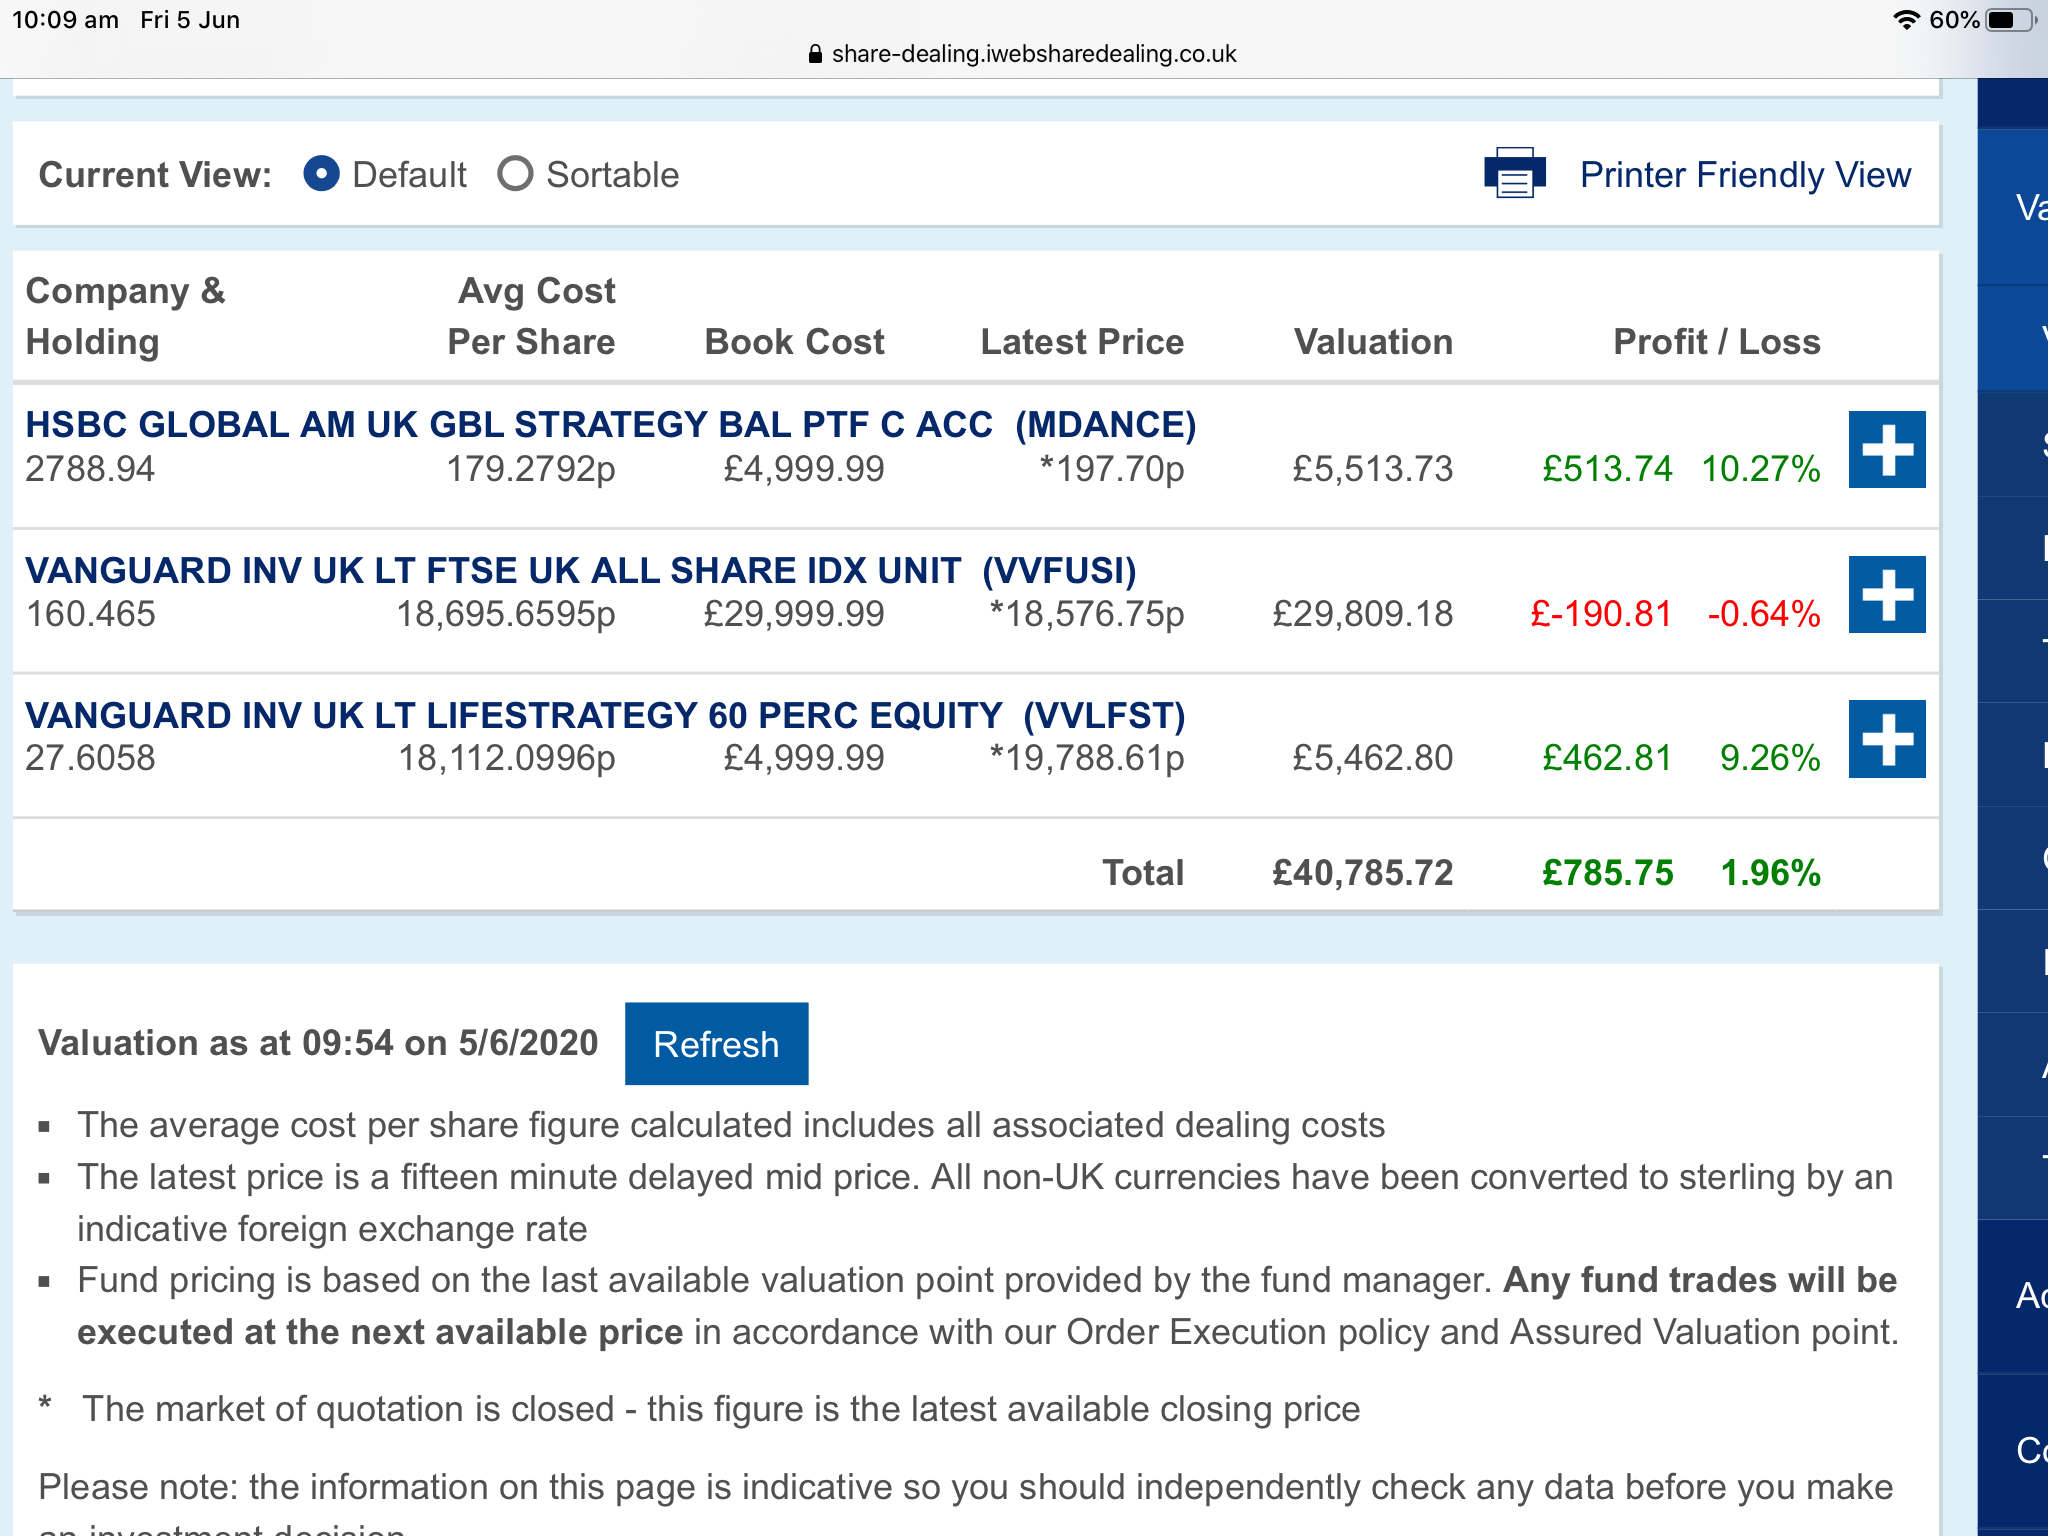Select the Default view radio button

click(321, 174)
